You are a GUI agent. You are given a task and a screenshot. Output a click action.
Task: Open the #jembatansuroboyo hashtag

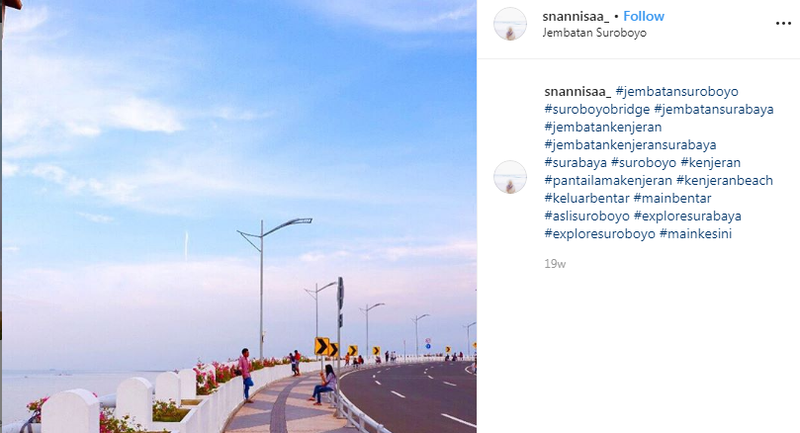point(677,91)
